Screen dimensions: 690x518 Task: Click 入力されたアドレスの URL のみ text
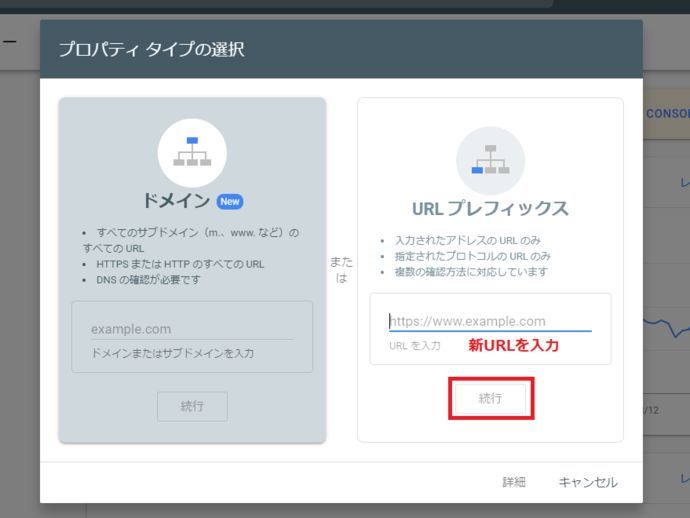click(x=467, y=240)
